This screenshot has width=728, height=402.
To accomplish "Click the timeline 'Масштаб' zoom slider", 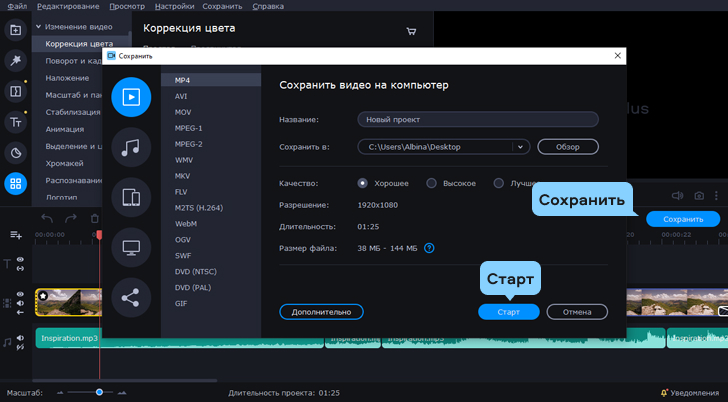I will [99, 392].
